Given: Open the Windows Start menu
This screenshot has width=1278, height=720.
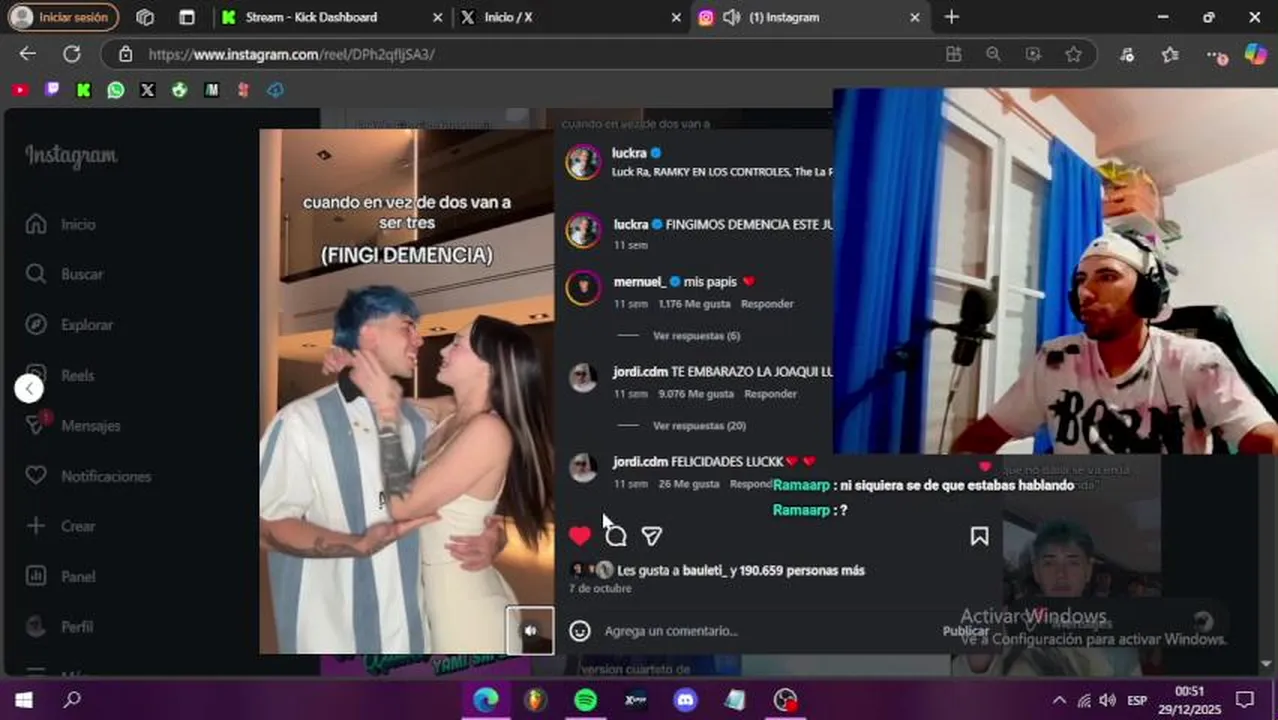Looking at the screenshot, I should 23,700.
